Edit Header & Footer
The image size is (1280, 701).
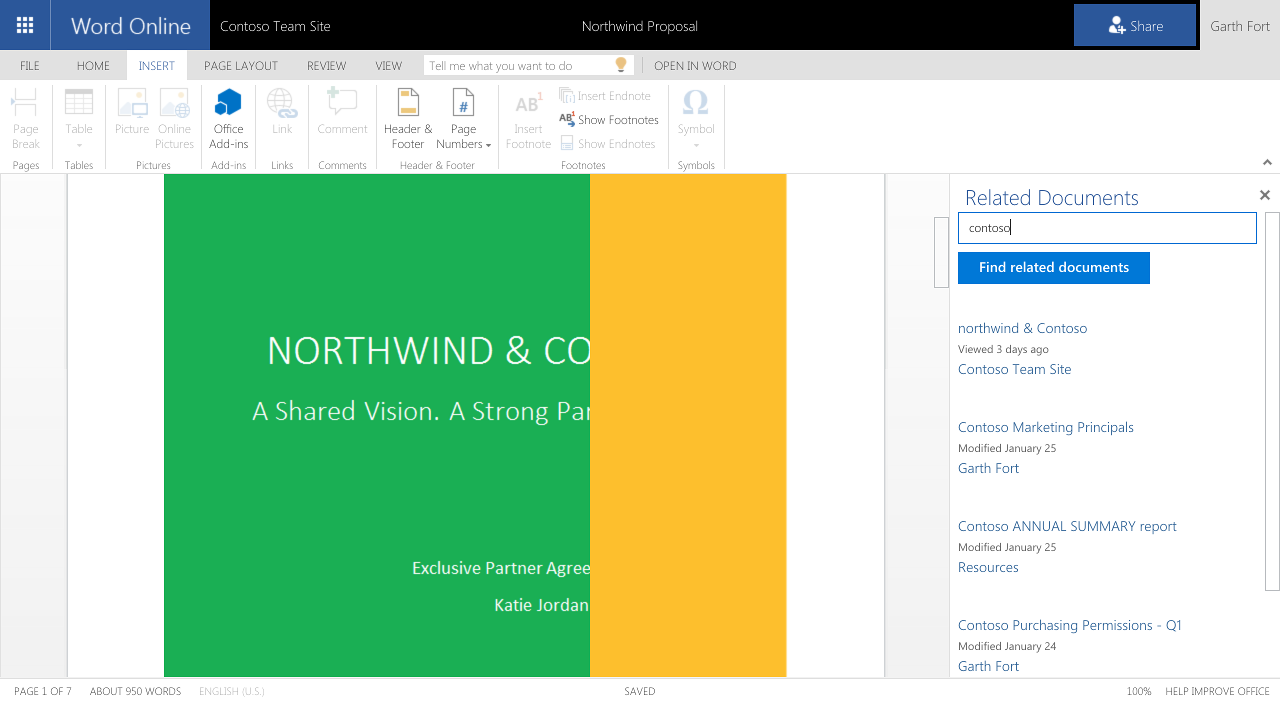click(x=408, y=119)
